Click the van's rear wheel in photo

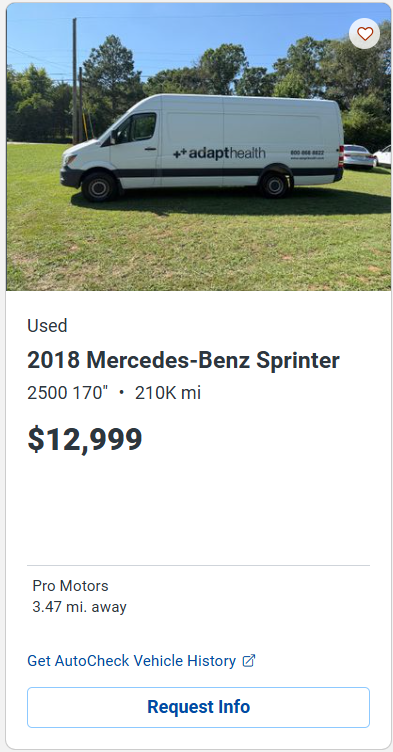tap(275, 185)
